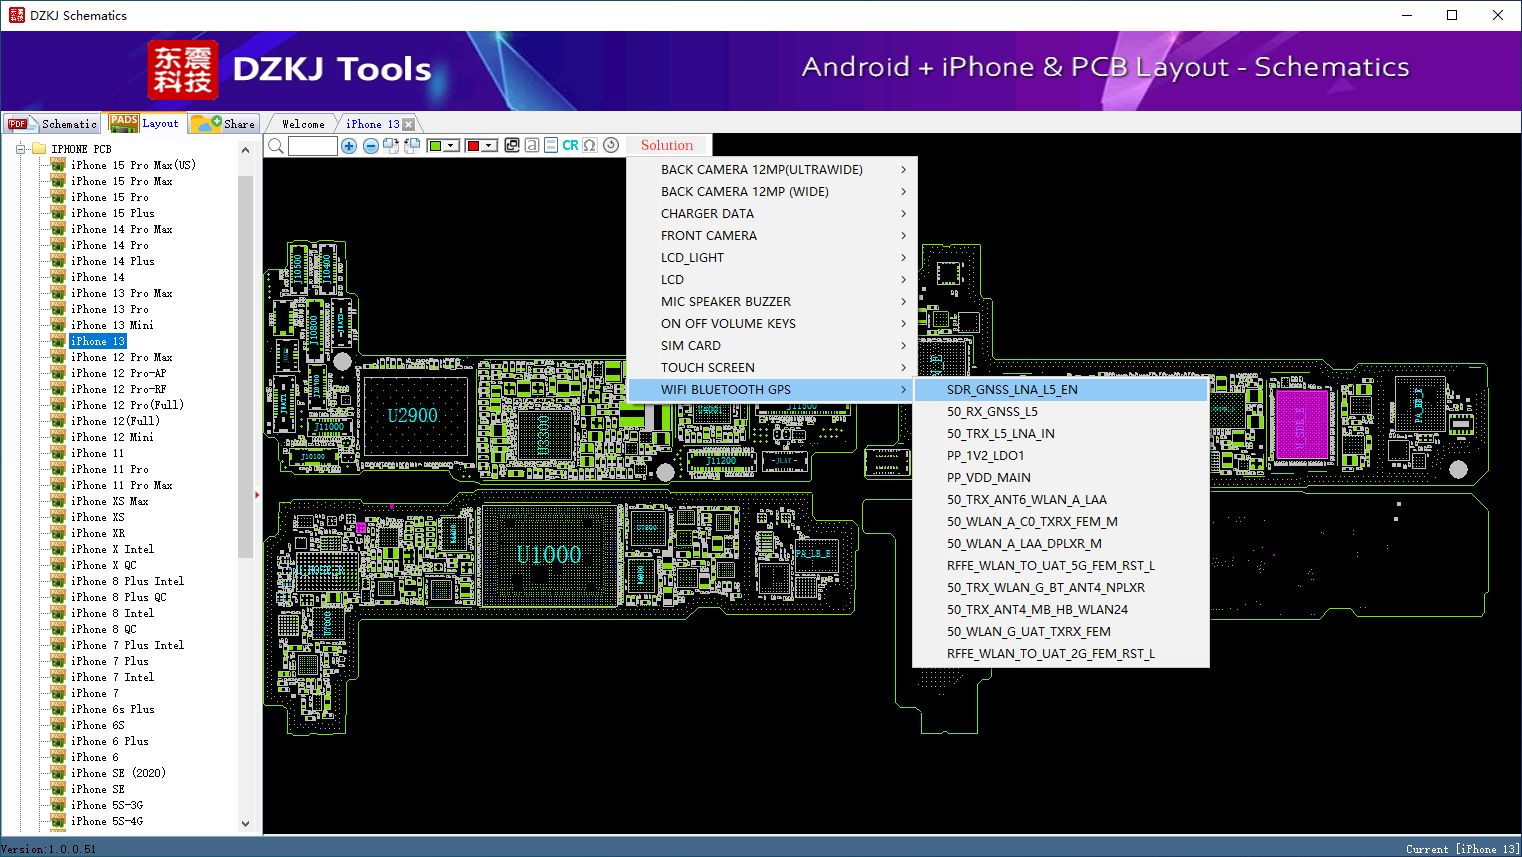Viewport: 1522px width, 857px height.
Task: Choose PP_1V2_LDO1 submenu entry
Action: point(1061,456)
